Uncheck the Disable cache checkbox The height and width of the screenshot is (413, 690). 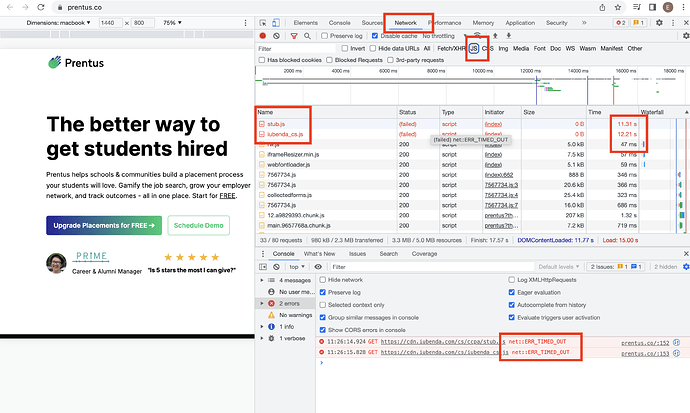click(375, 36)
